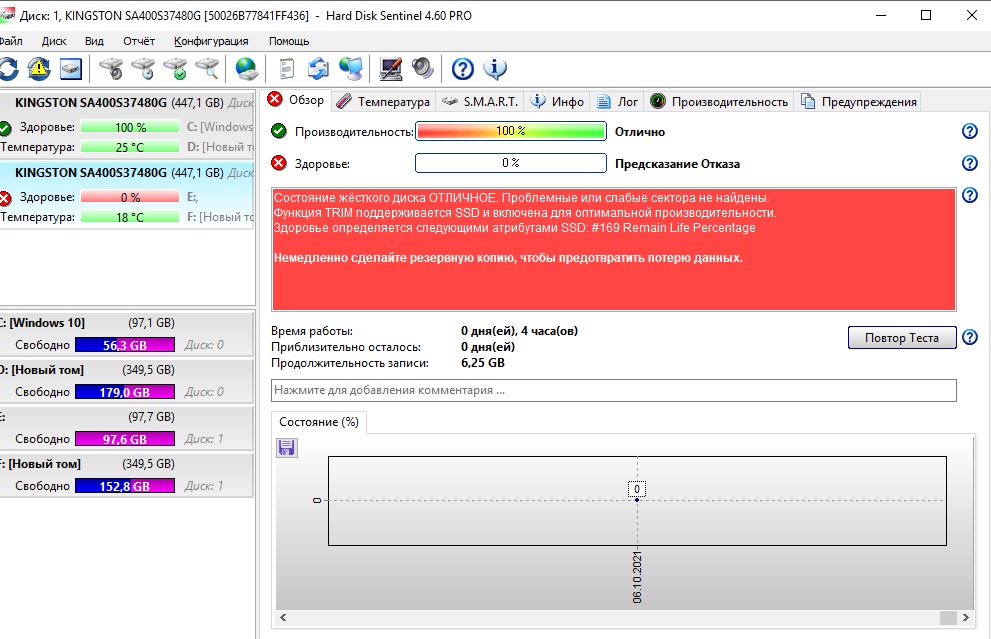Click the globe with disk toolbar icon
The height and width of the screenshot is (639, 991).
click(x=245, y=69)
